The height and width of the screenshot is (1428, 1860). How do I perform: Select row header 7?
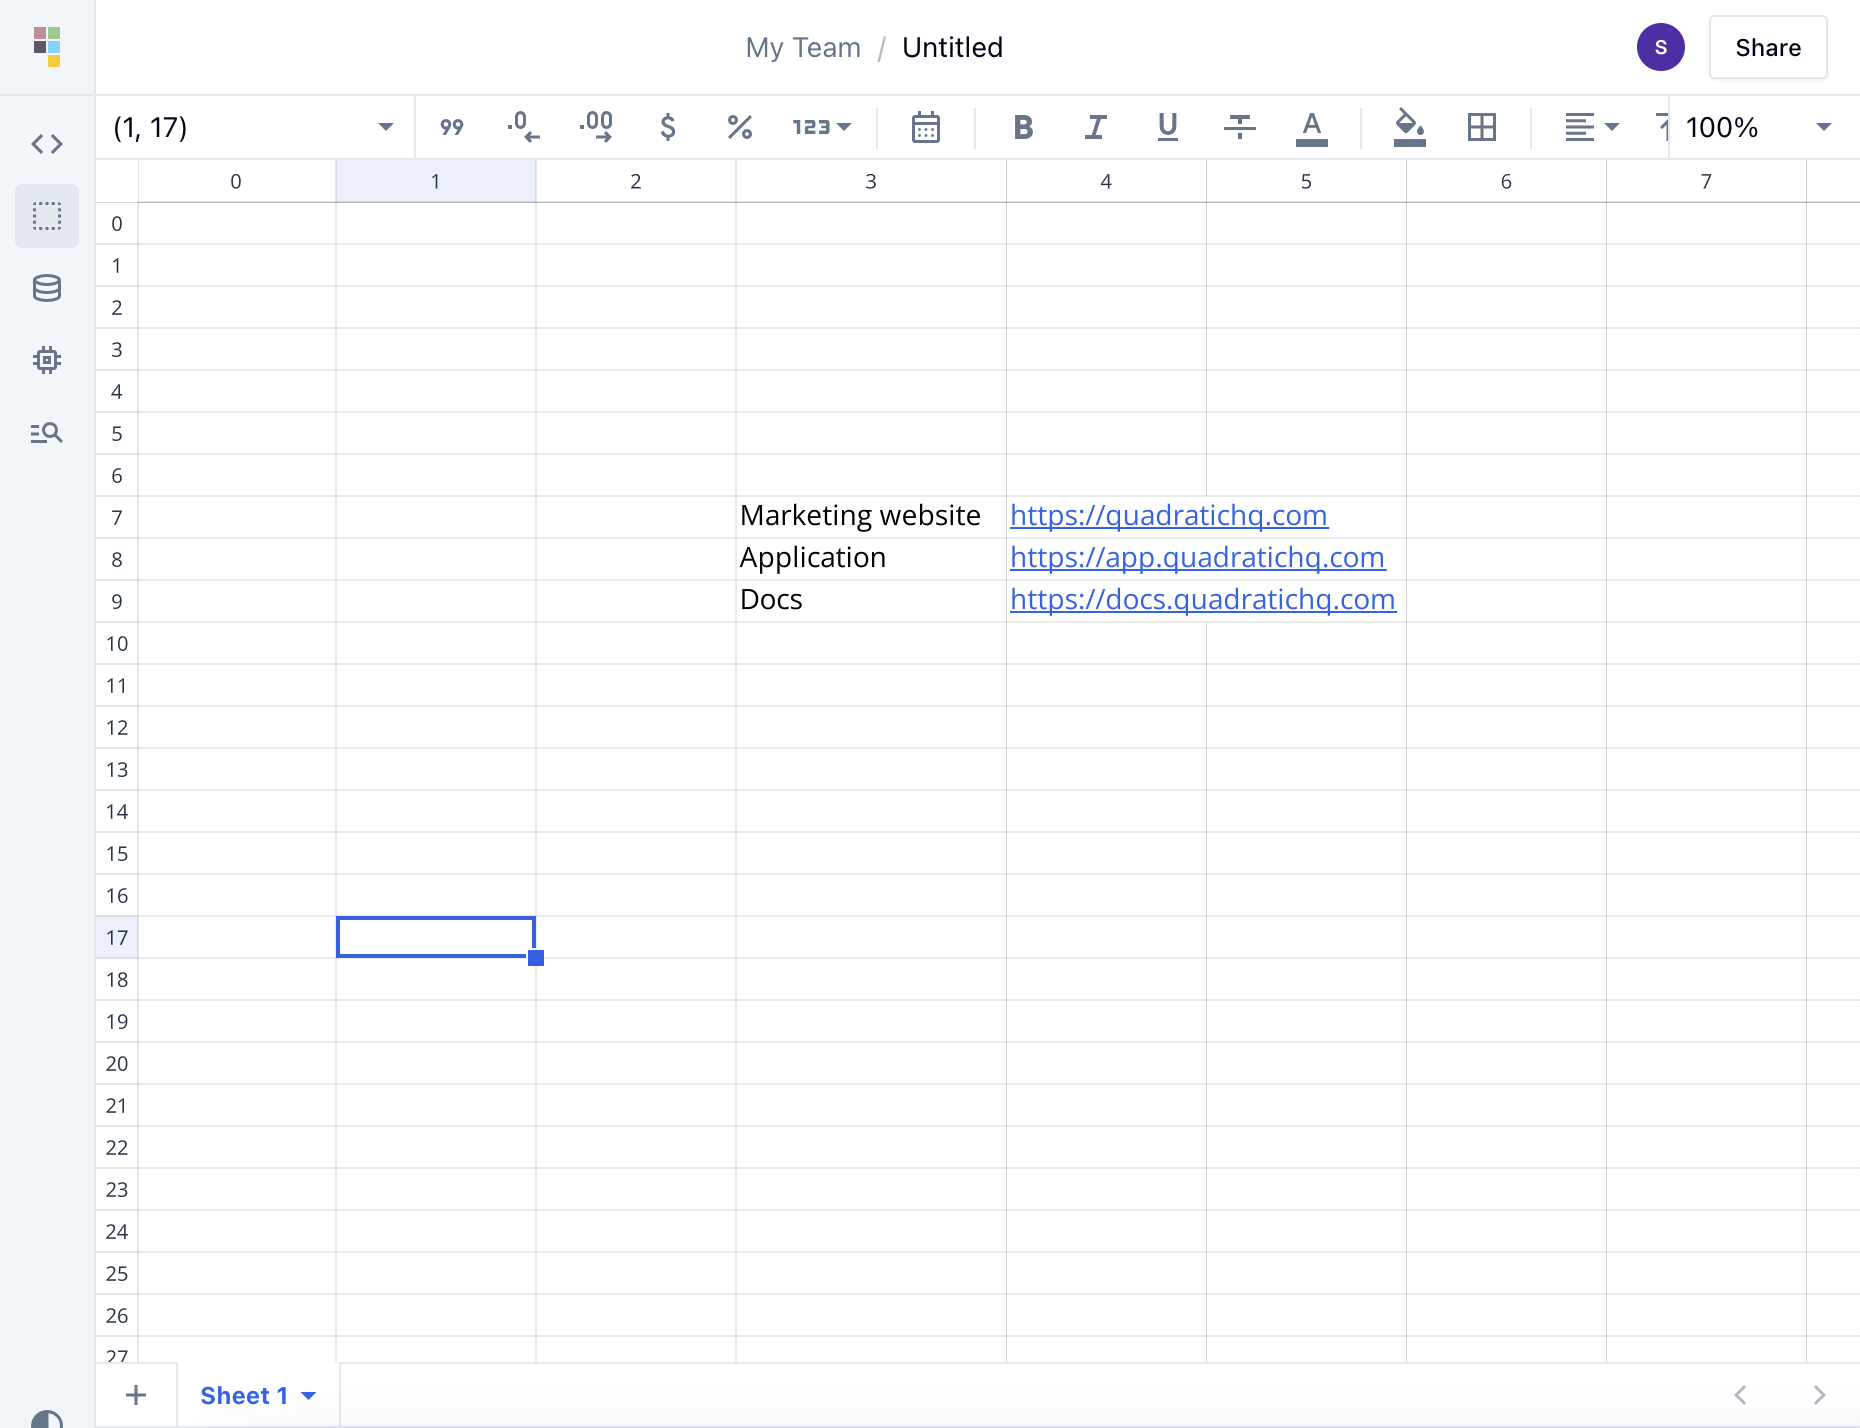(117, 517)
